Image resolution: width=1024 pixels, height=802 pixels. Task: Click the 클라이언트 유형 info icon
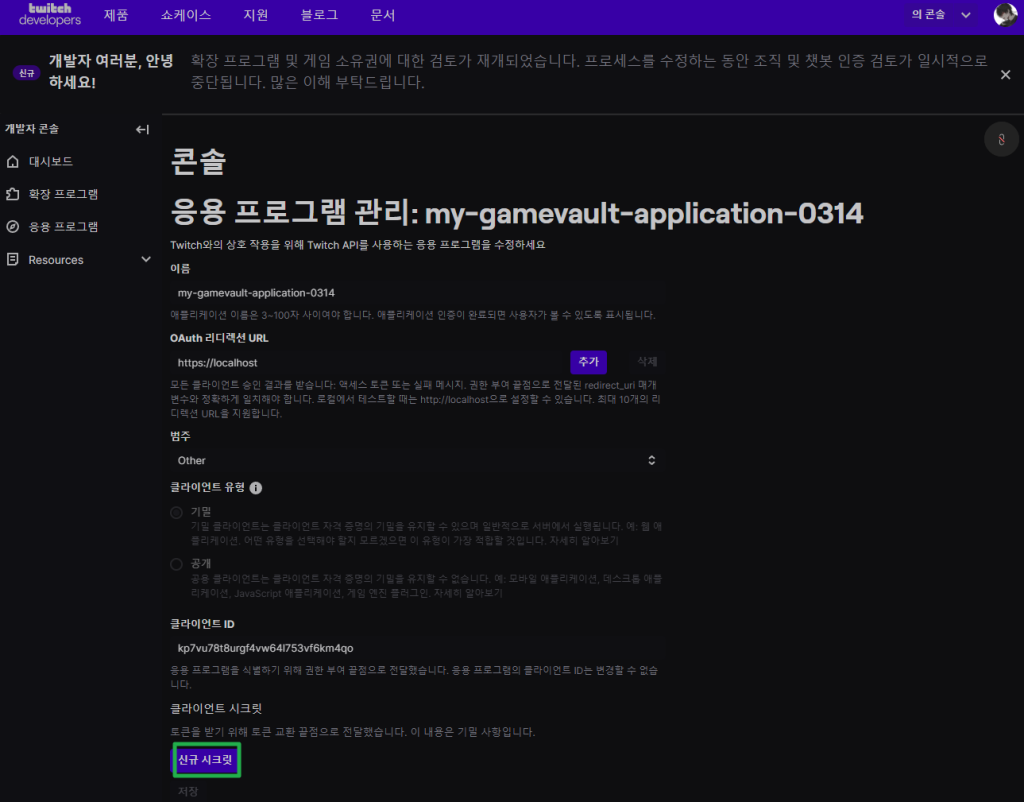coord(255,488)
